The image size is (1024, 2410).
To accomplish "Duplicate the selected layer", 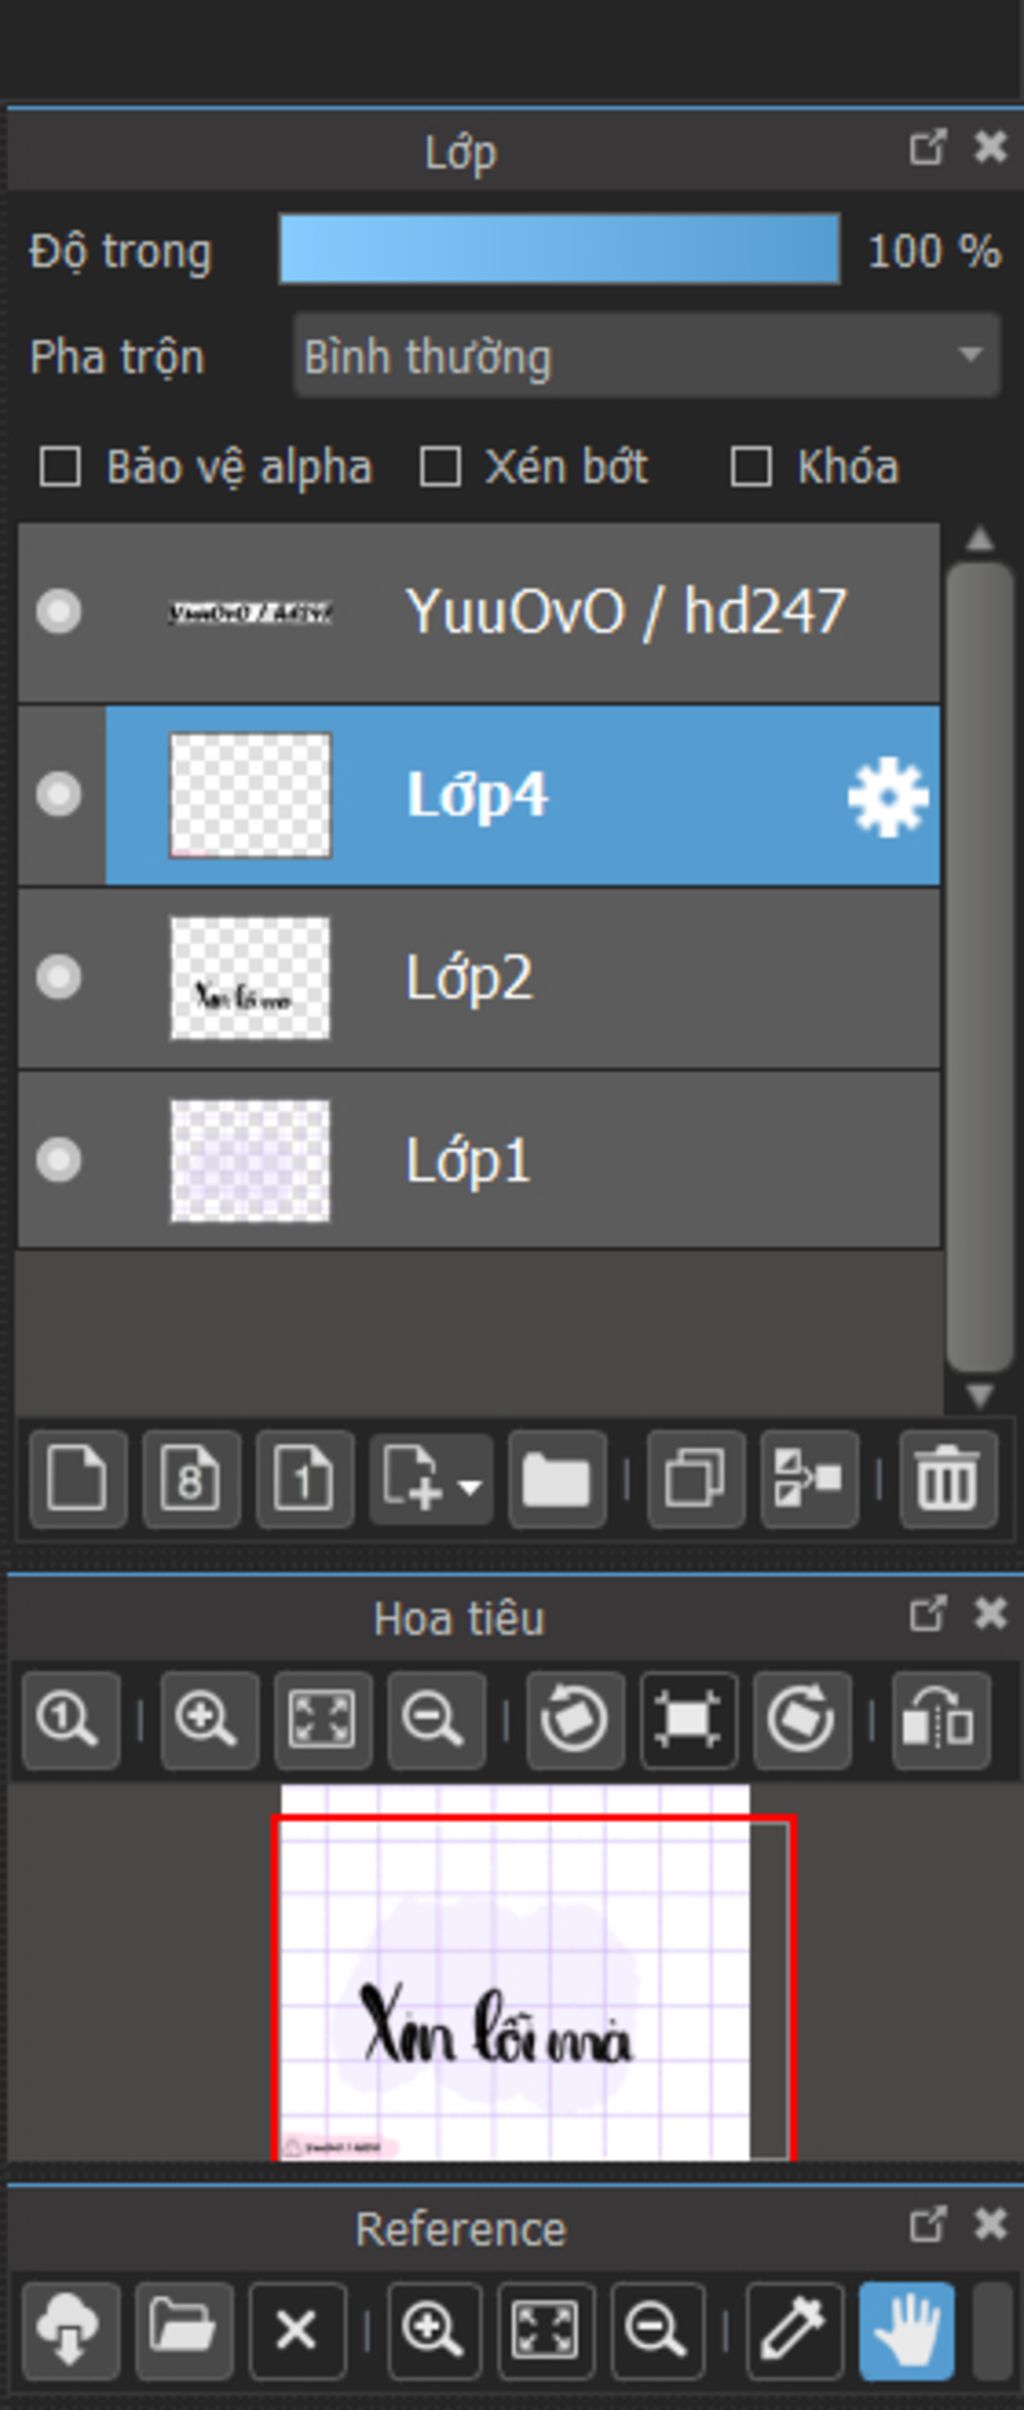I will (696, 1479).
